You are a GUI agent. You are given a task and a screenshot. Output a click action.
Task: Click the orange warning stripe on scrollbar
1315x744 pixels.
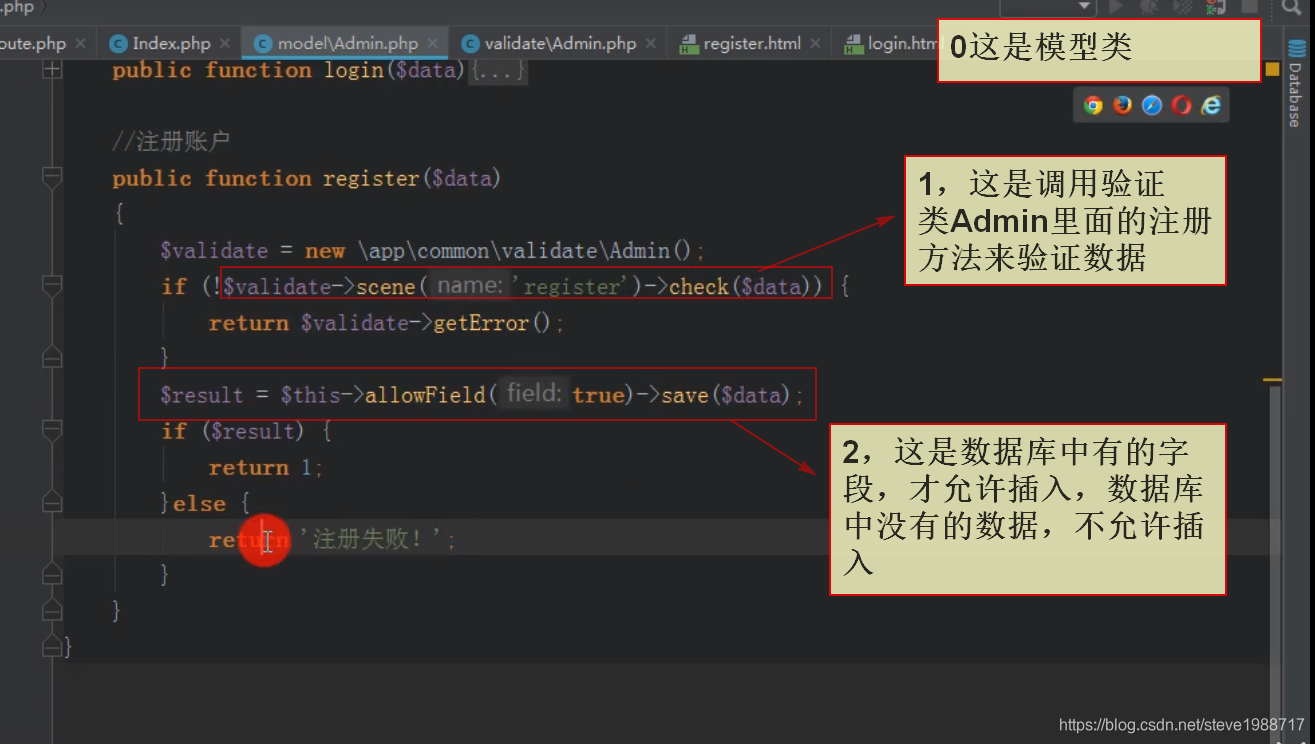click(x=1272, y=380)
